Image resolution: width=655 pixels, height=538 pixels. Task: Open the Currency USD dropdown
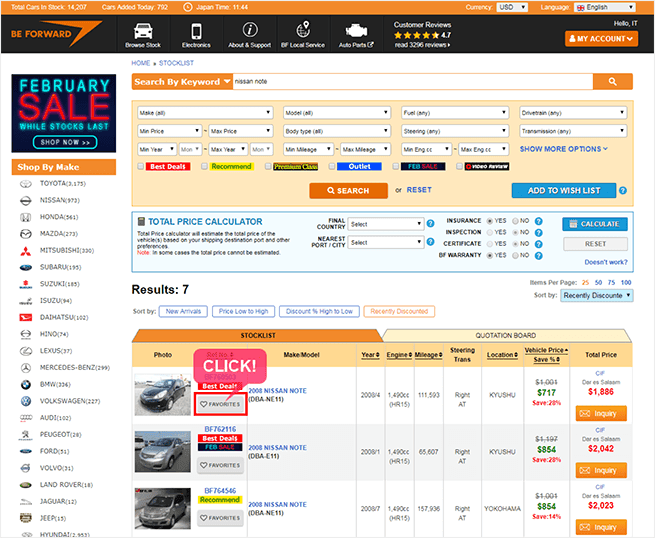tap(512, 7)
